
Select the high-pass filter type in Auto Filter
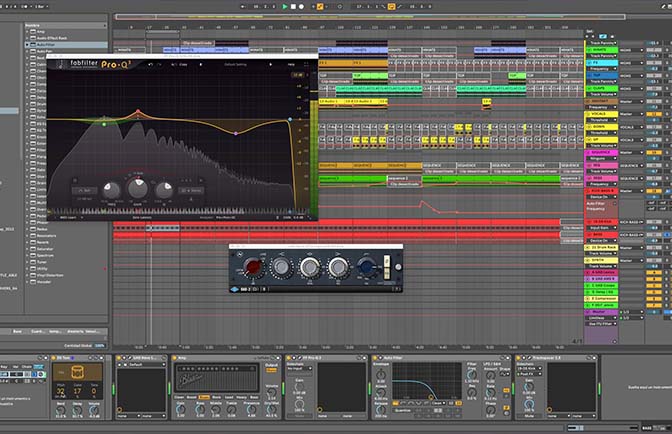404,403
